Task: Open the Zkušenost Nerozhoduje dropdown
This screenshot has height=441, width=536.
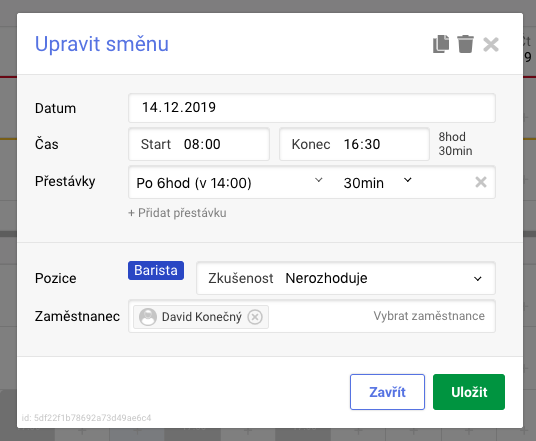Action: [x=346, y=278]
